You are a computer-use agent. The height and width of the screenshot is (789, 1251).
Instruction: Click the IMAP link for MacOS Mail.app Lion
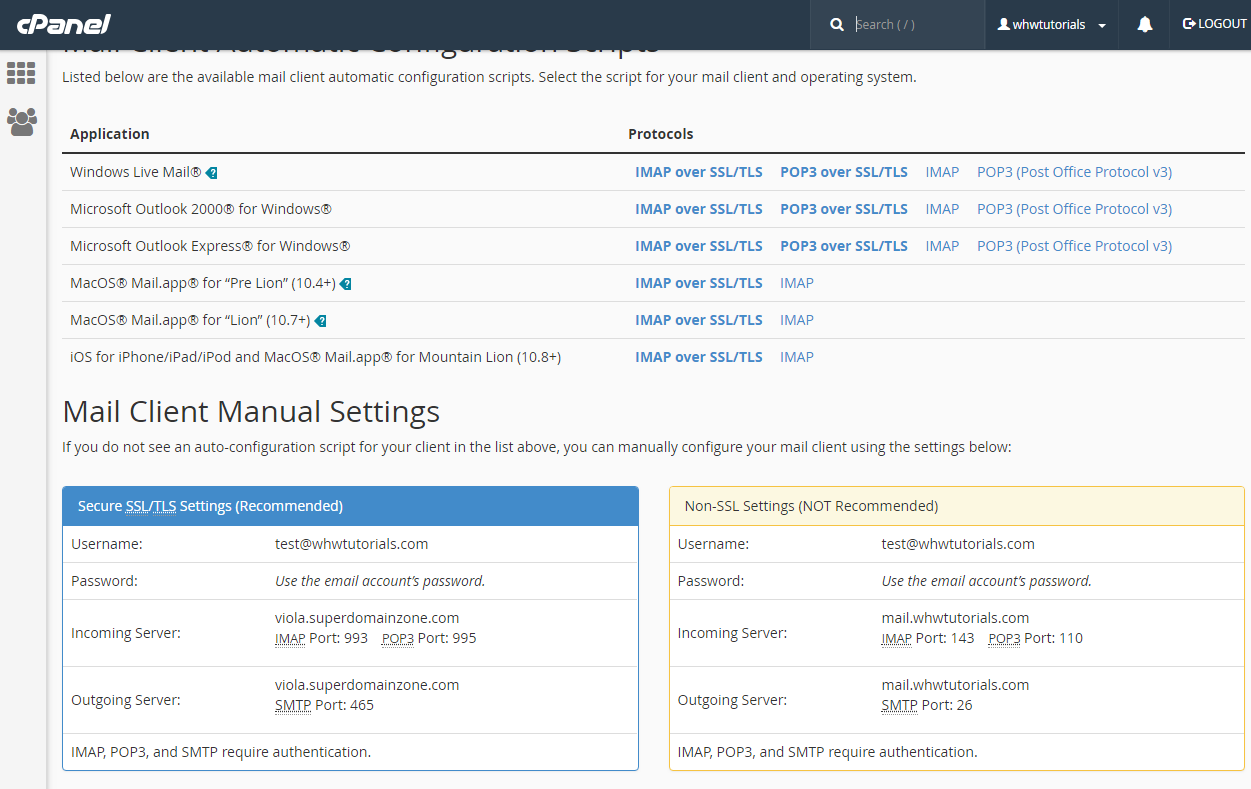tap(797, 320)
